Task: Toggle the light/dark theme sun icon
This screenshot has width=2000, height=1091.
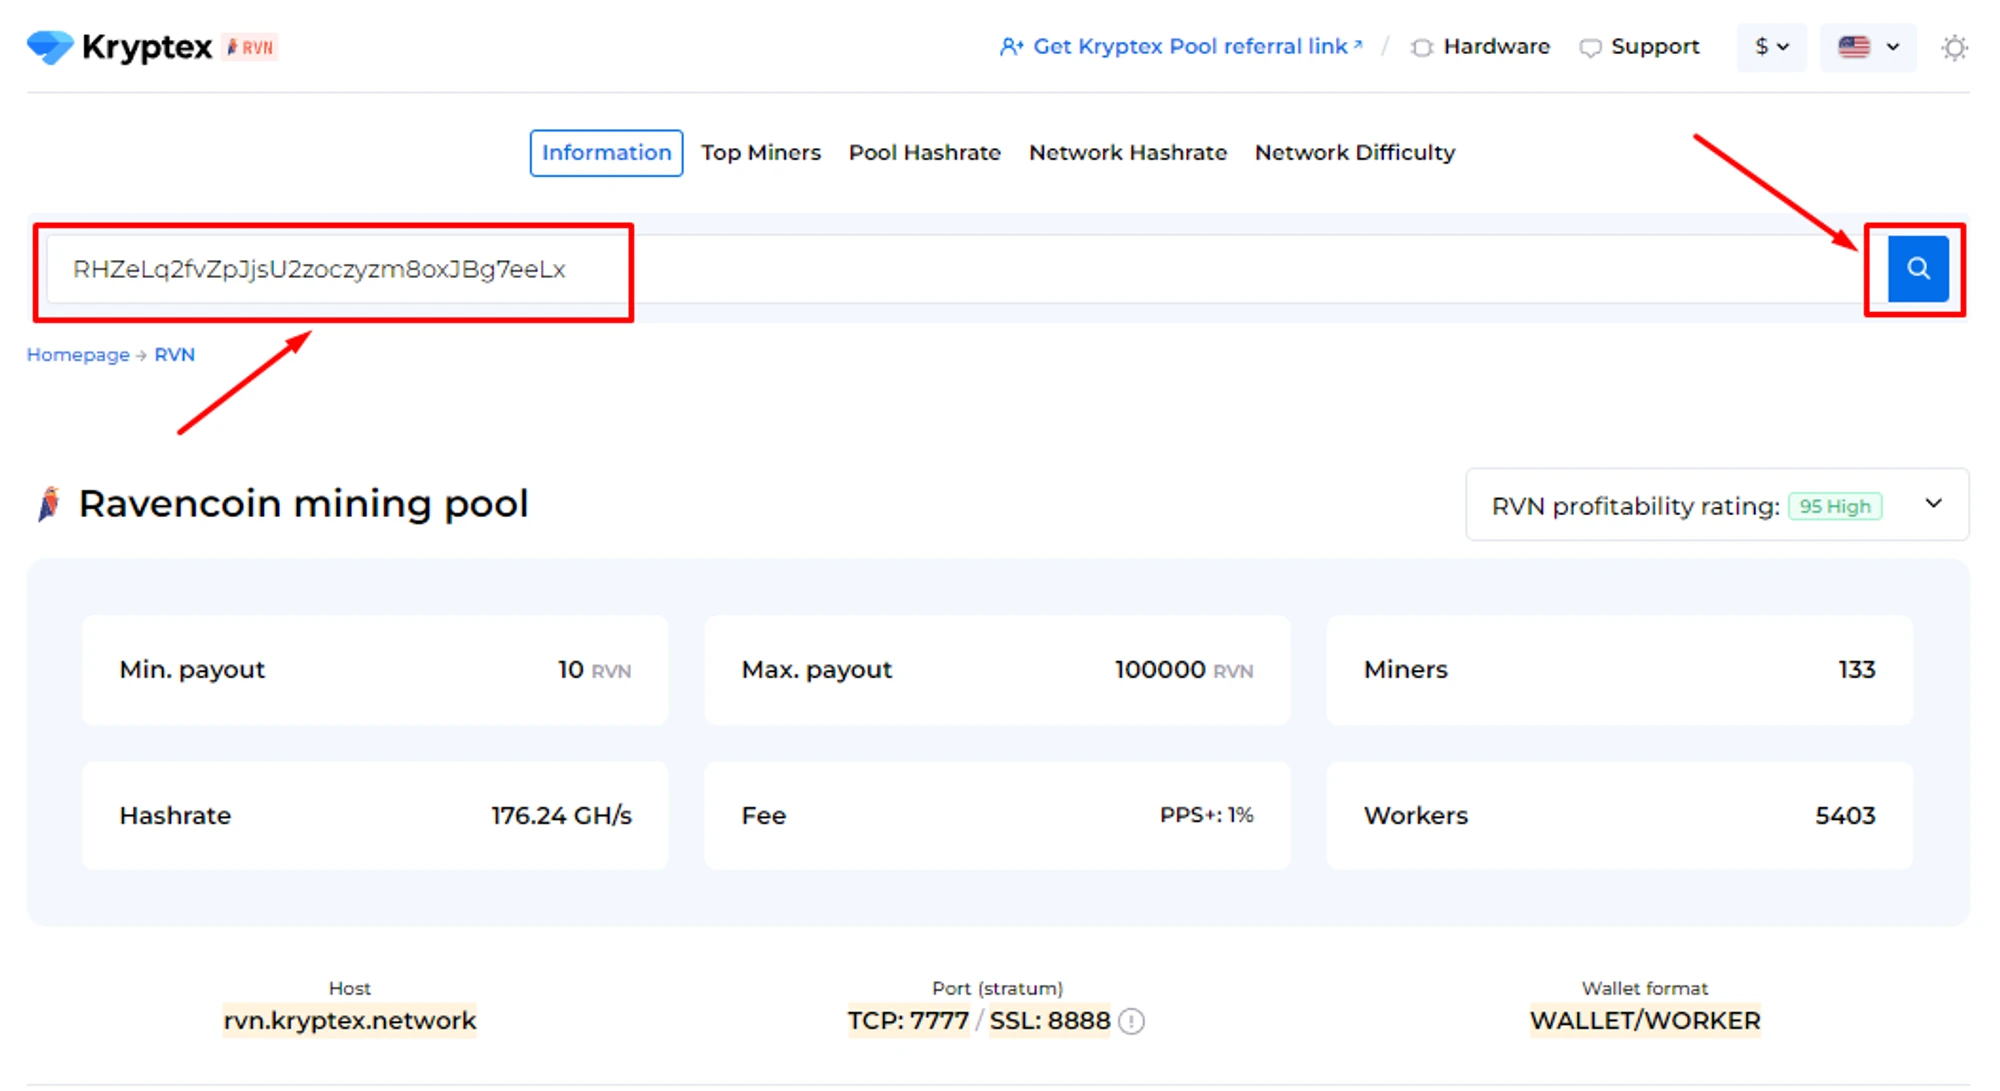Action: (x=1954, y=47)
